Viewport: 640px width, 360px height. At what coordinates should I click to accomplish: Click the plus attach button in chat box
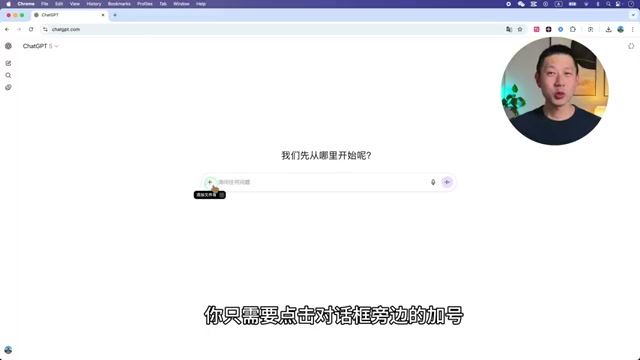tap(210, 182)
